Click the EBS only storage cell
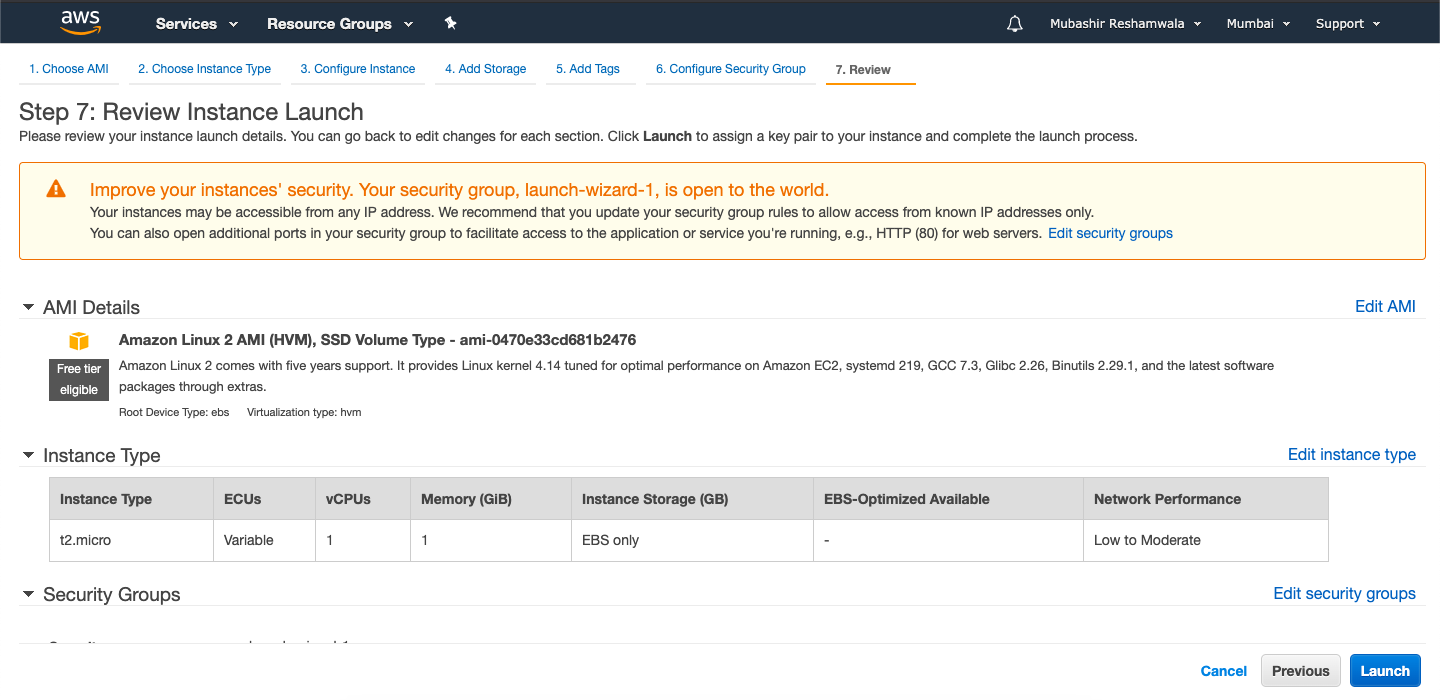This screenshot has width=1440, height=700. click(x=691, y=540)
